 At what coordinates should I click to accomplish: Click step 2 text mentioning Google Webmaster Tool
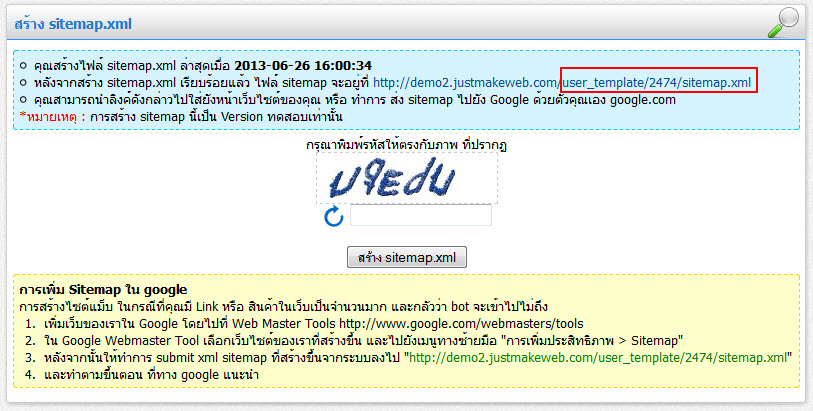(x=363, y=341)
